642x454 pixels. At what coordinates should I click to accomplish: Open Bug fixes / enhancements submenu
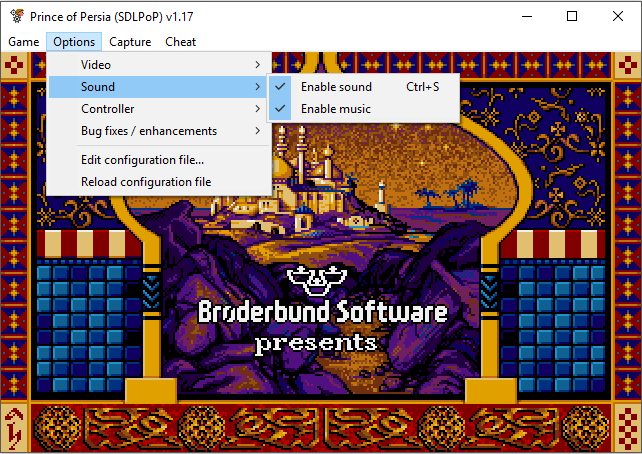tap(159, 131)
